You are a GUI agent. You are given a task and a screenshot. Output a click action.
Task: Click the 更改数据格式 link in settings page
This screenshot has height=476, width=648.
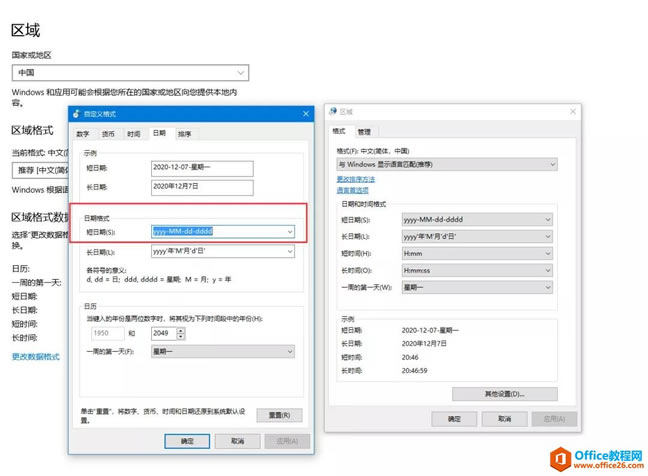pos(36,357)
